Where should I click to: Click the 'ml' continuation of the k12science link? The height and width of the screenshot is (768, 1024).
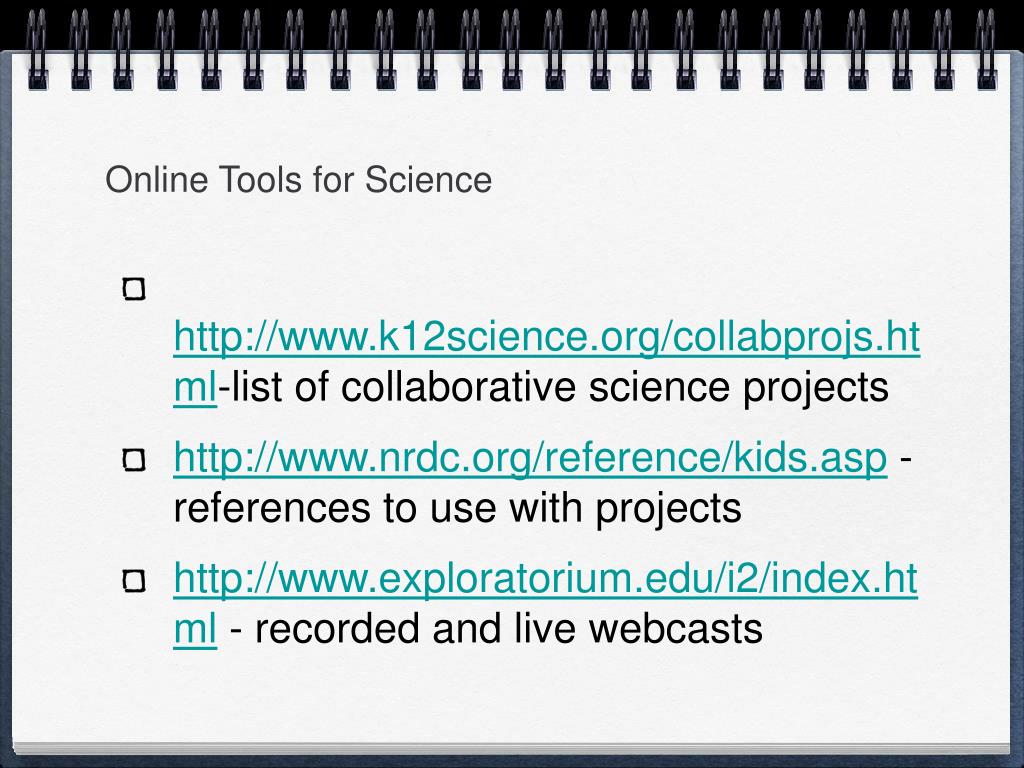pyautogui.click(x=195, y=387)
